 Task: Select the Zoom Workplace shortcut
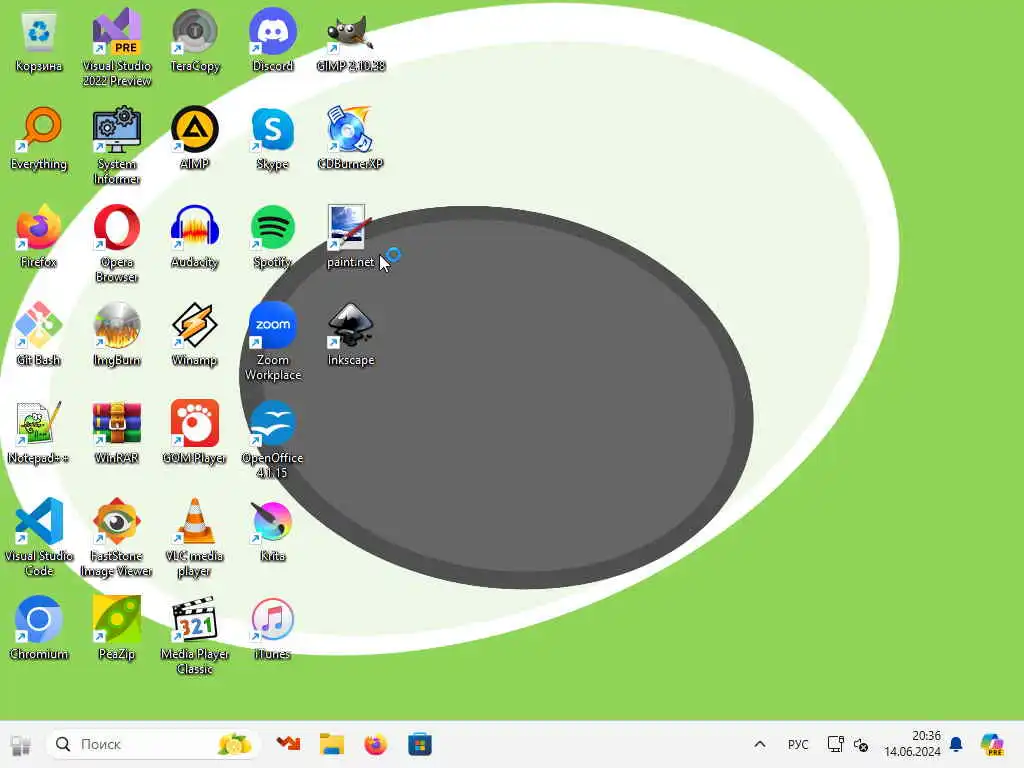click(x=272, y=342)
